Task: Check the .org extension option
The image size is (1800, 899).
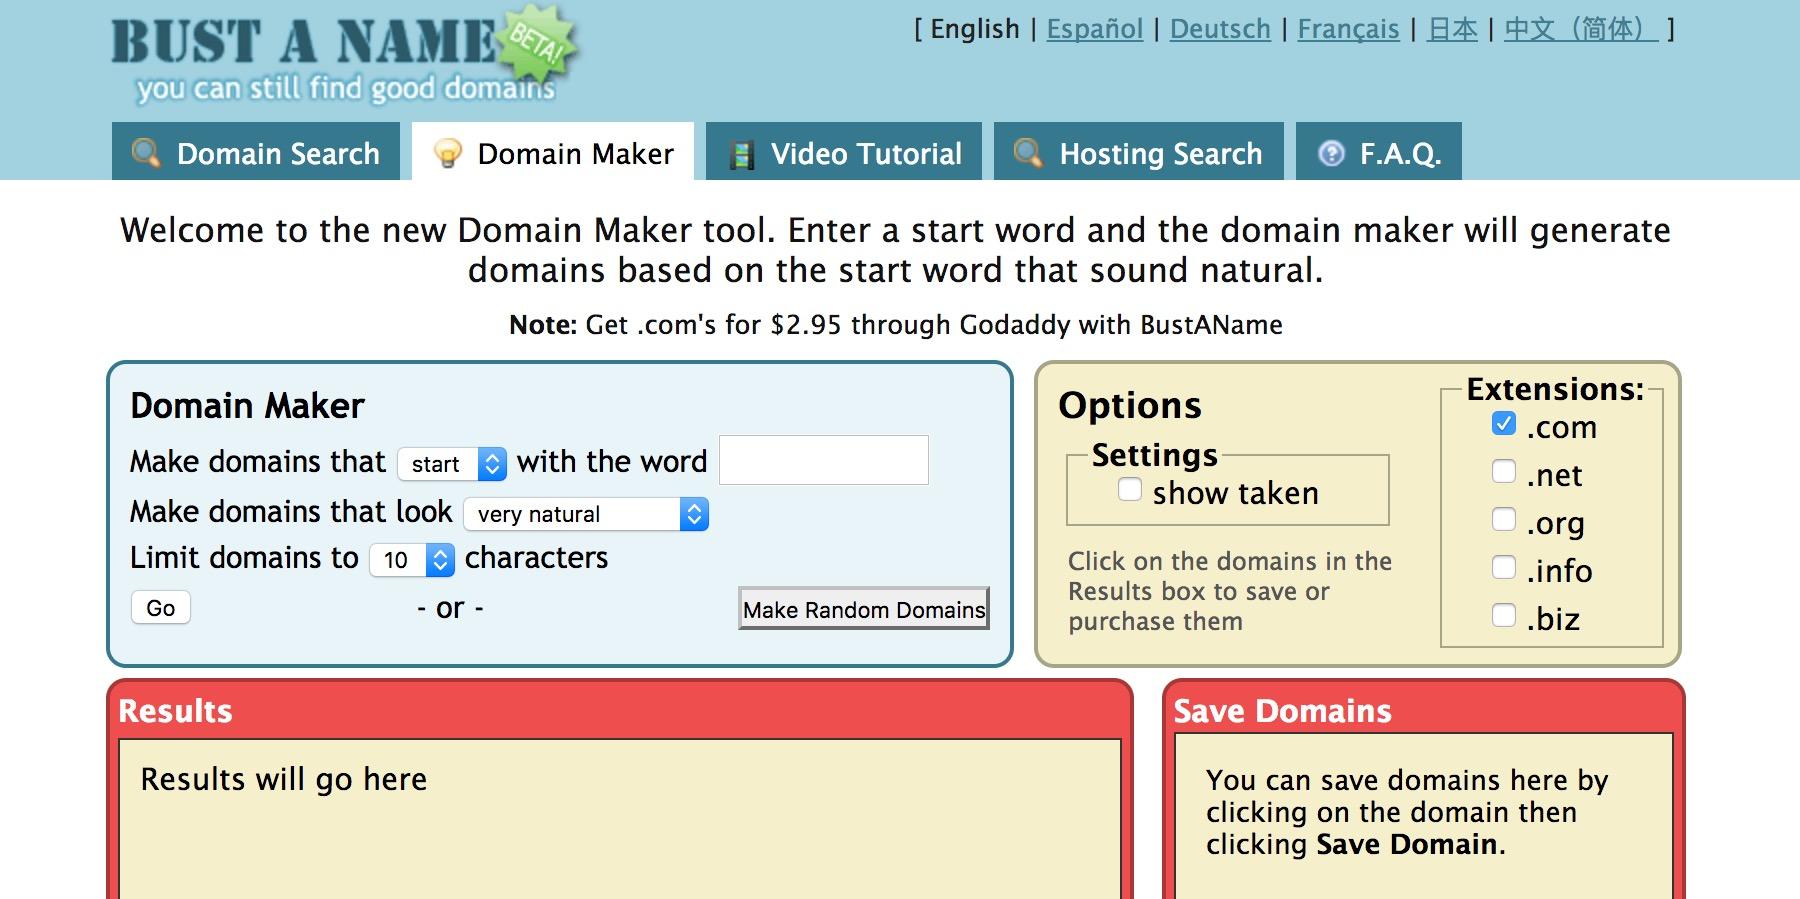Action: [1503, 520]
